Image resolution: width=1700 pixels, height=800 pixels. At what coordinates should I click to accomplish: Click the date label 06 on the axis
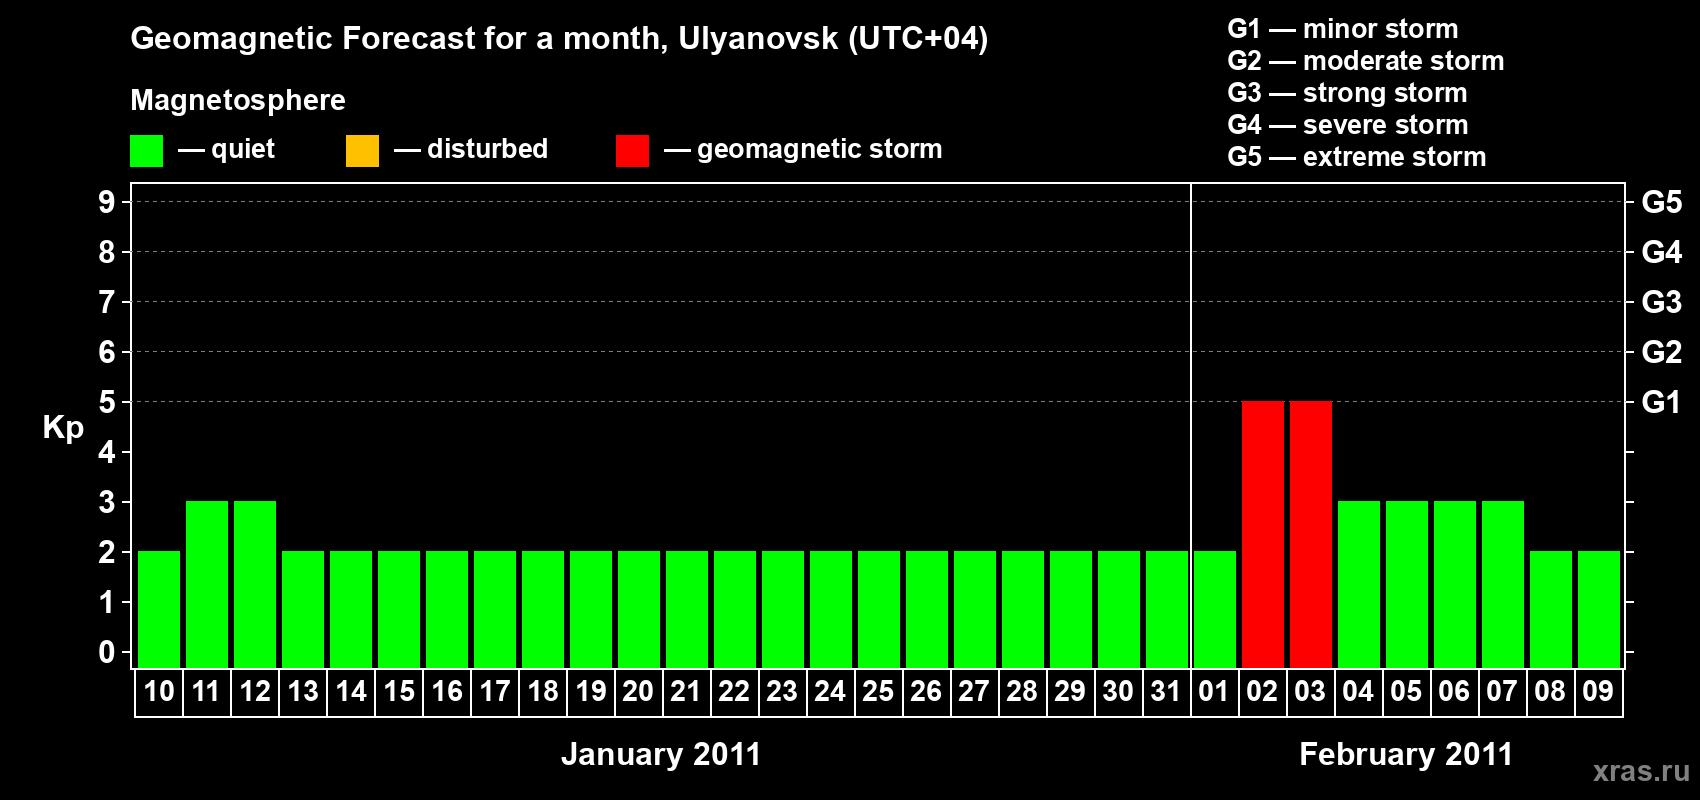tap(1454, 692)
